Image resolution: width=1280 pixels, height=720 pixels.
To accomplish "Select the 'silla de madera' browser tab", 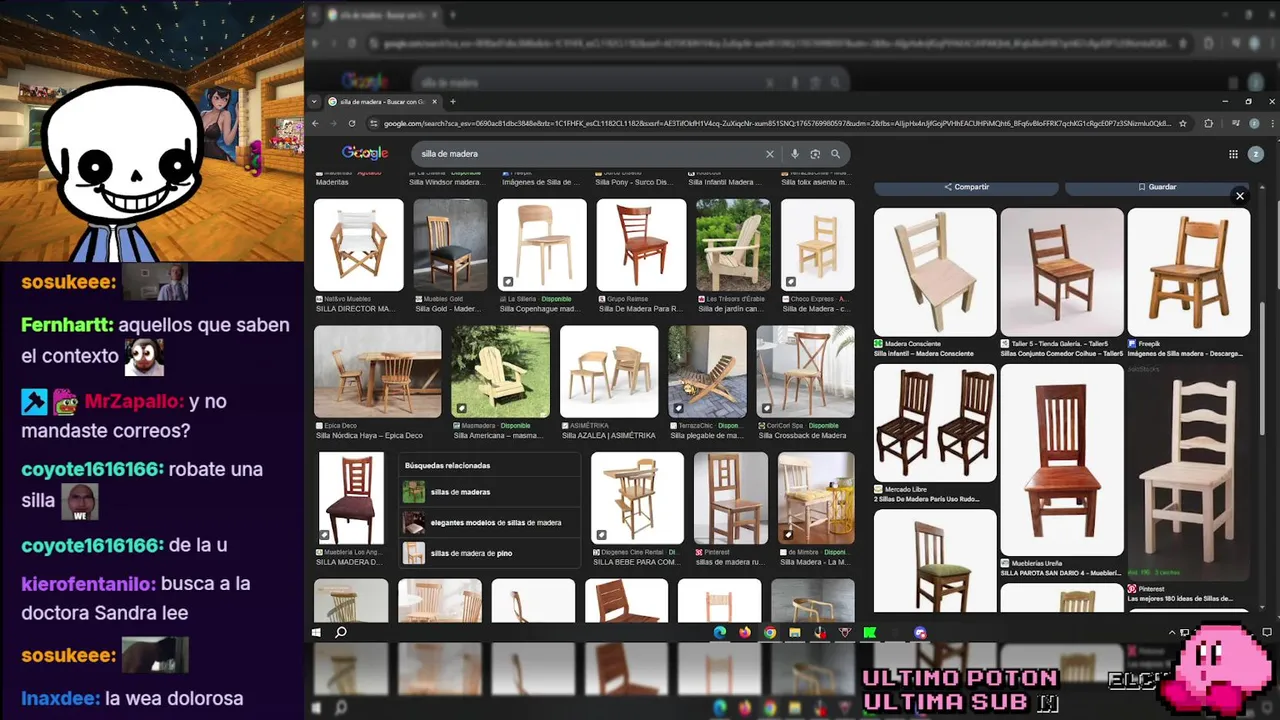I will tap(383, 101).
